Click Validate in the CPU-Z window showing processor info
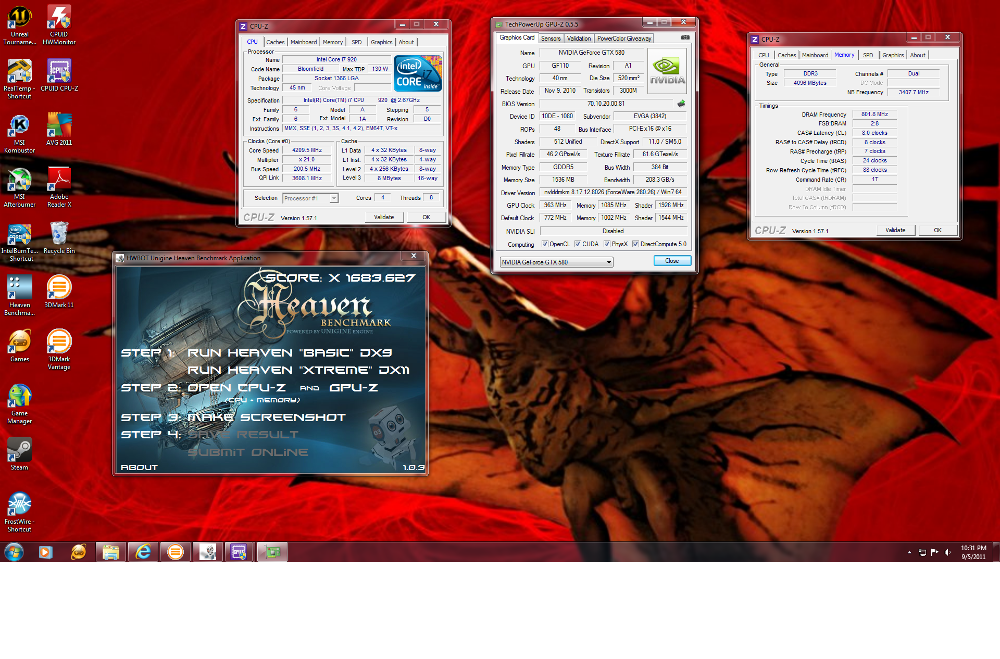Viewport: 1000px width, 659px height. (x=383, y=217)
